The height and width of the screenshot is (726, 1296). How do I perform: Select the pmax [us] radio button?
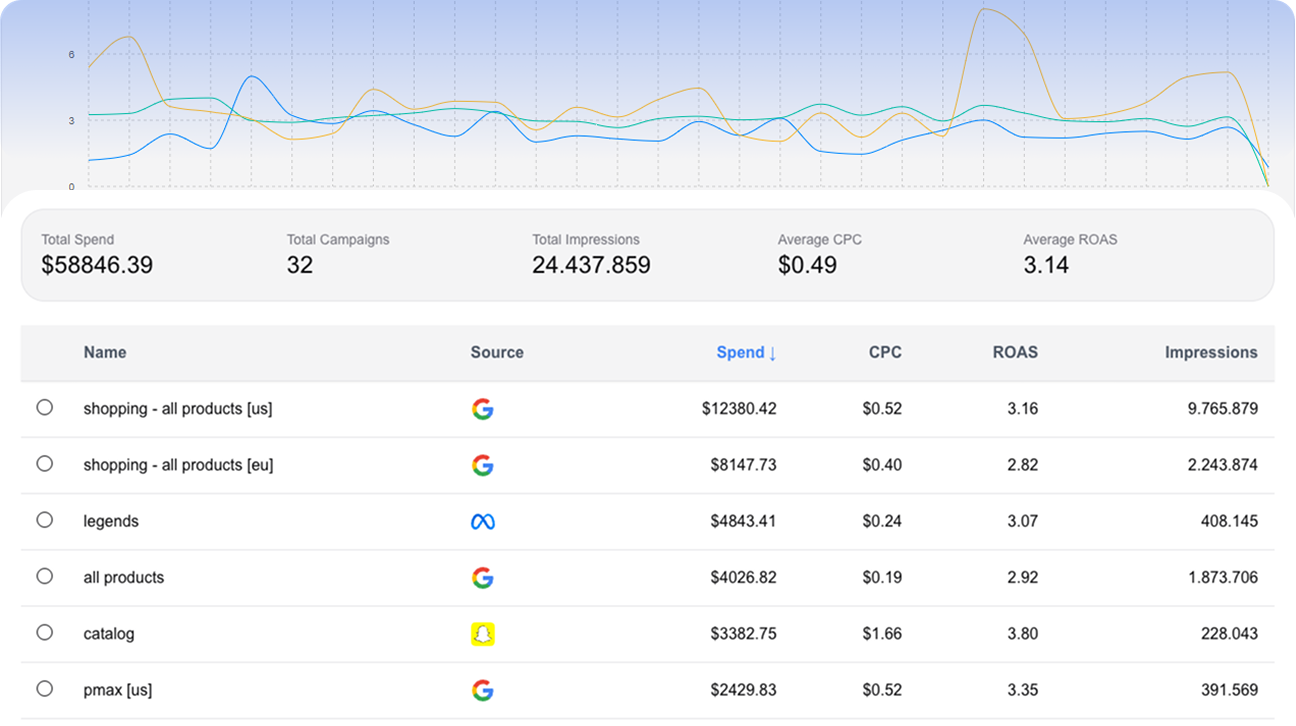[x=44, y=688]
